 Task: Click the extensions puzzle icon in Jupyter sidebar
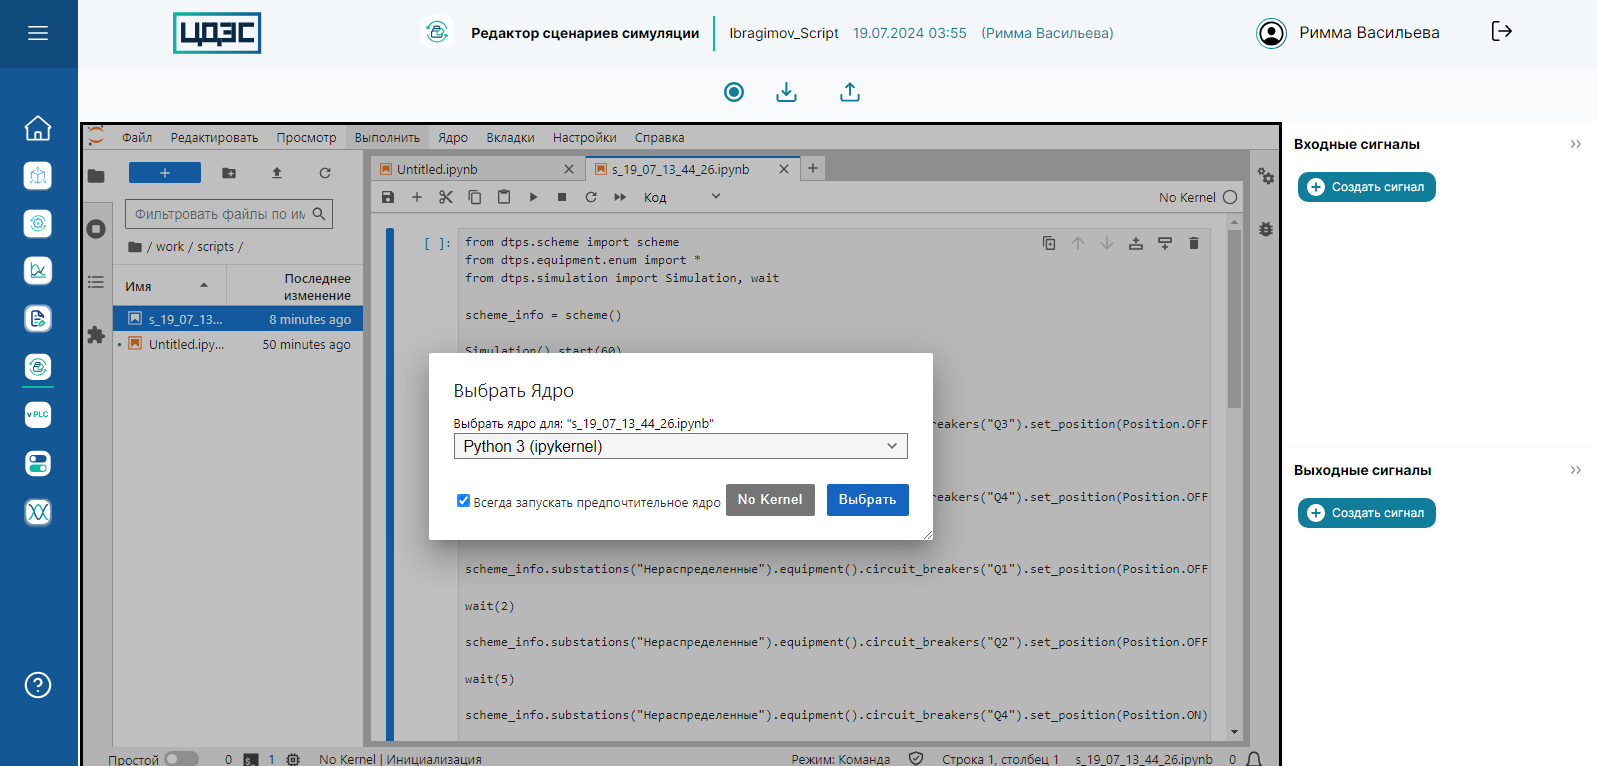click(x=96, y=335)
